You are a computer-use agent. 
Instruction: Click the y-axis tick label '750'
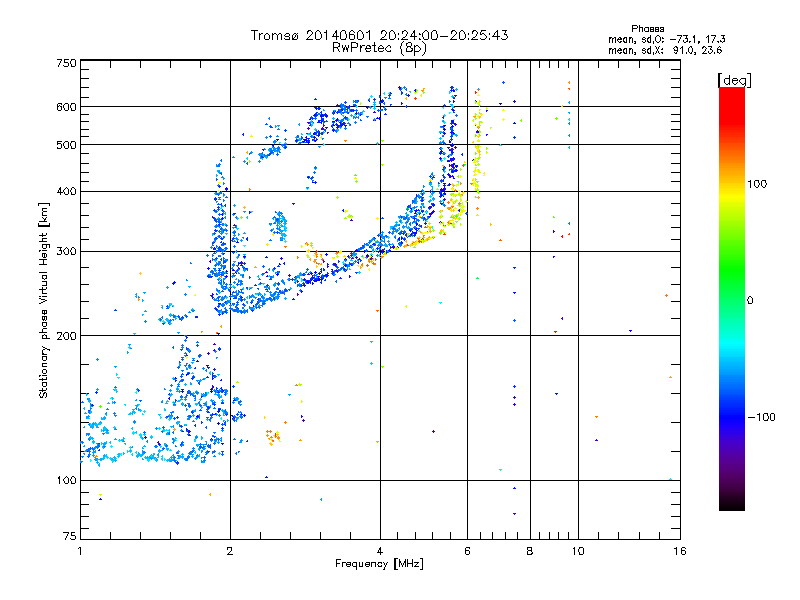(66, 63)
